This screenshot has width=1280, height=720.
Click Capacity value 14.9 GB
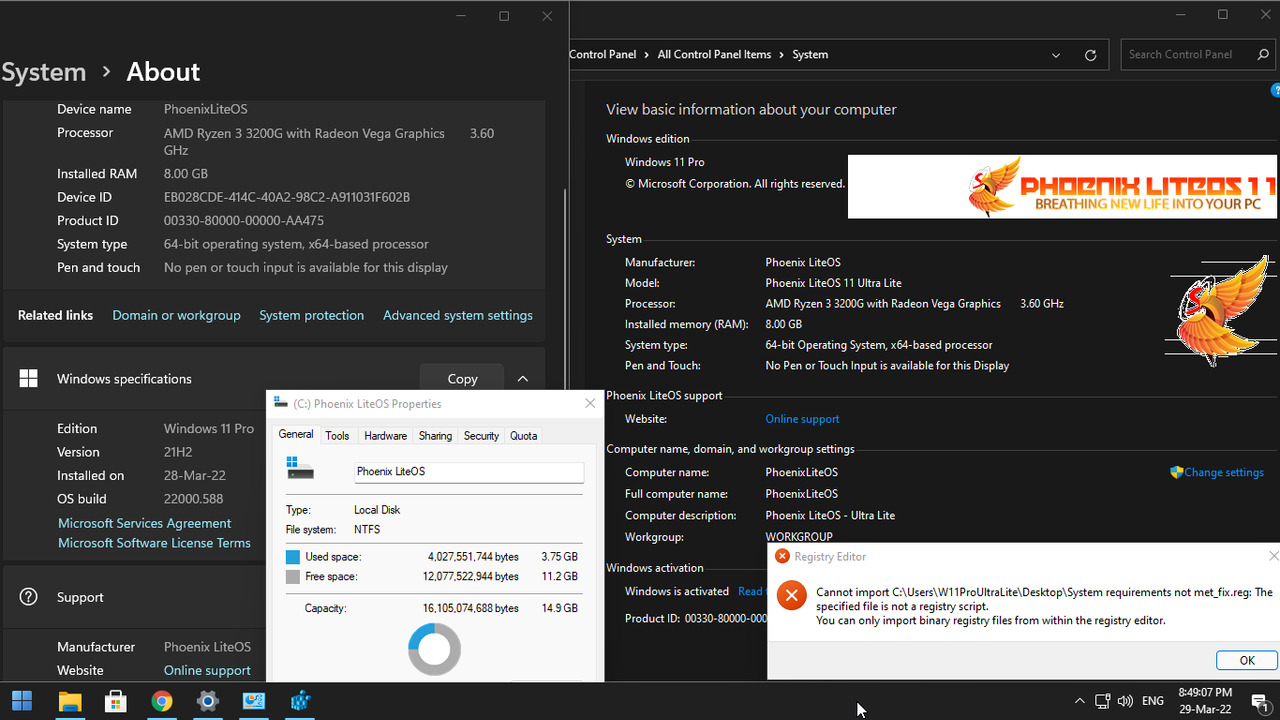(560, 608)
